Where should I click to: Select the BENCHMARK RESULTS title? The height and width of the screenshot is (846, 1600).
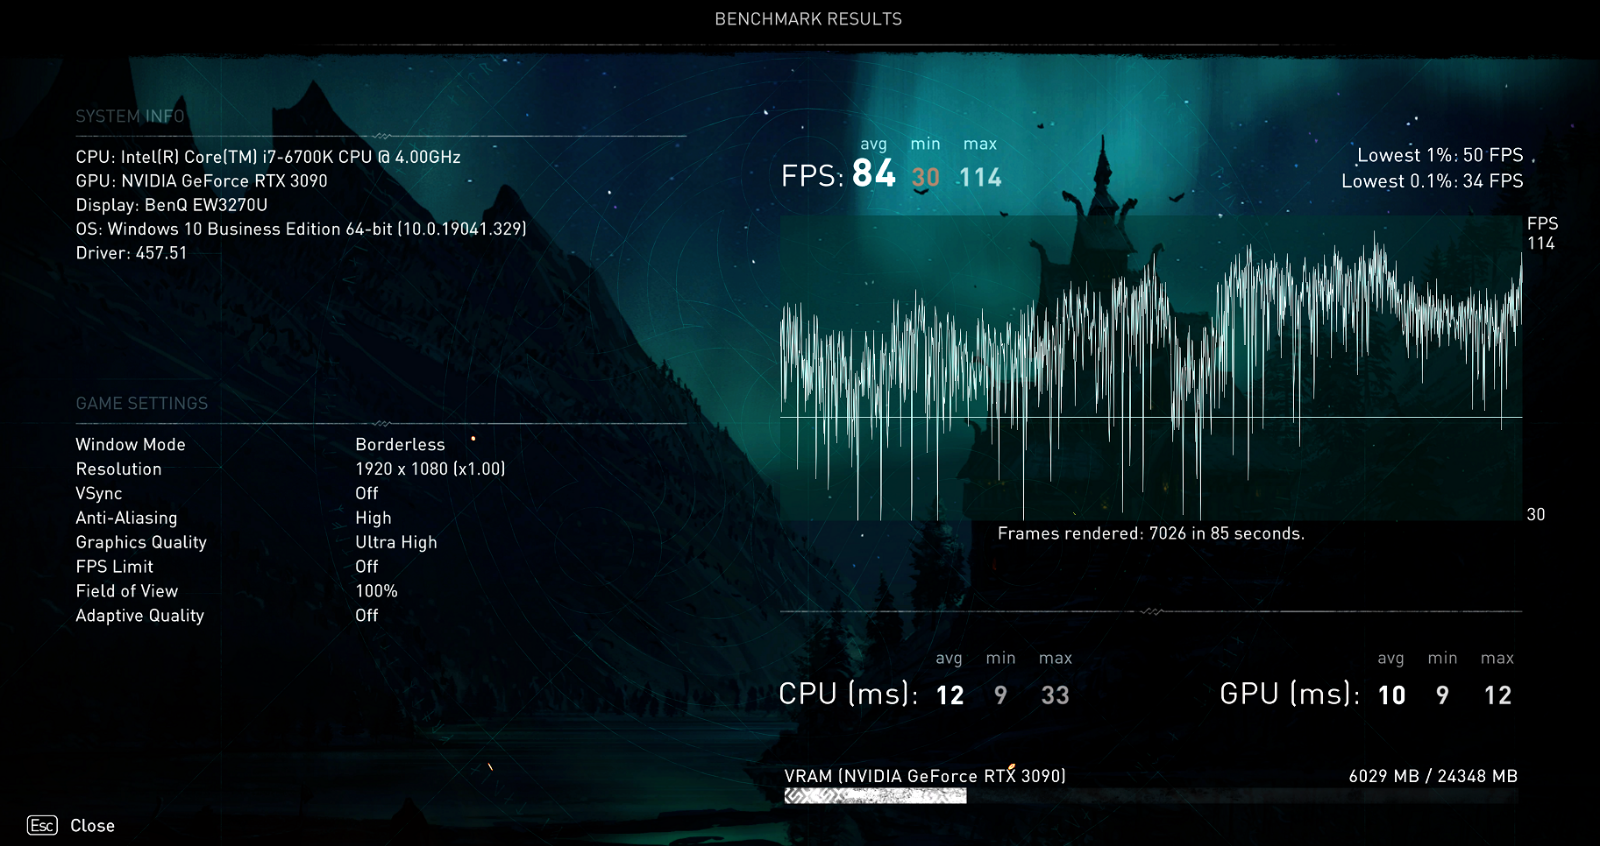coord(808,19)
